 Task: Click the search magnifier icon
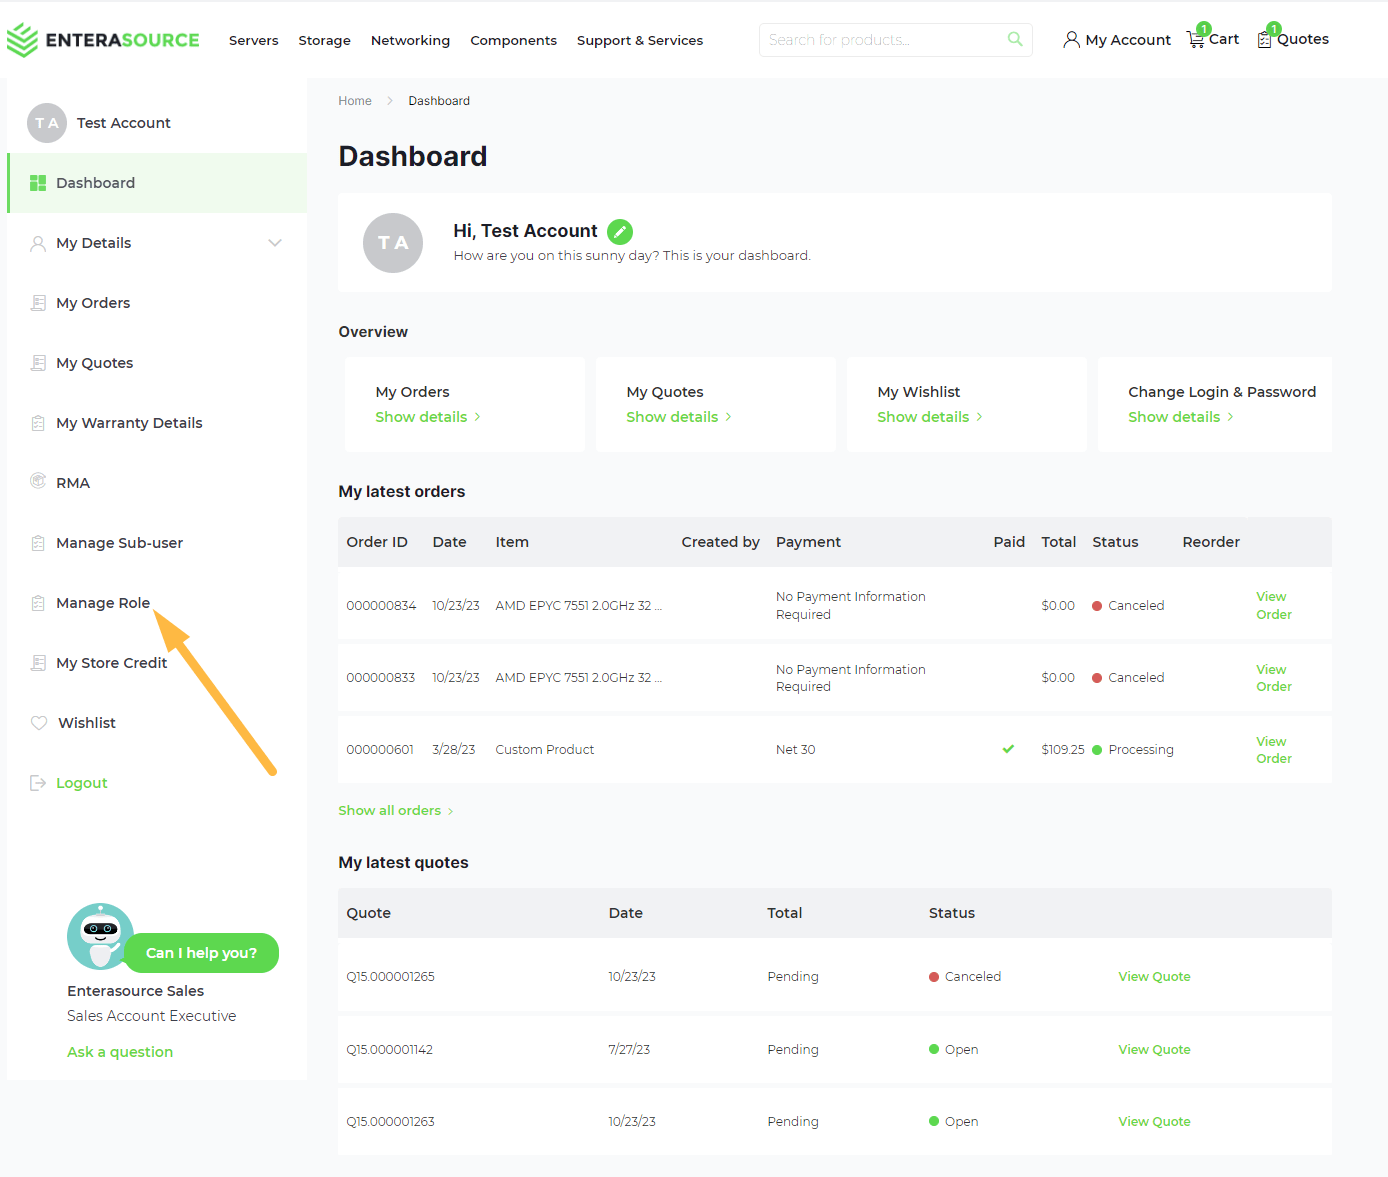pyautogui.click(x=1015, y=40)
